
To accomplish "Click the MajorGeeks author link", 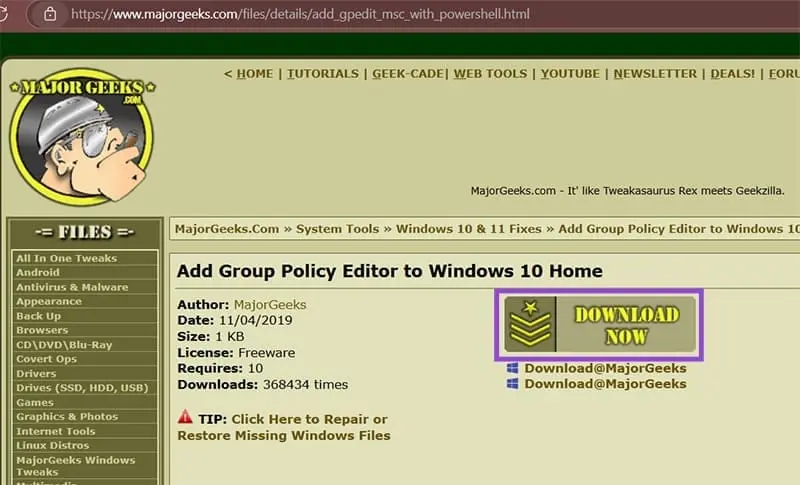I will (x=270, y=304).
